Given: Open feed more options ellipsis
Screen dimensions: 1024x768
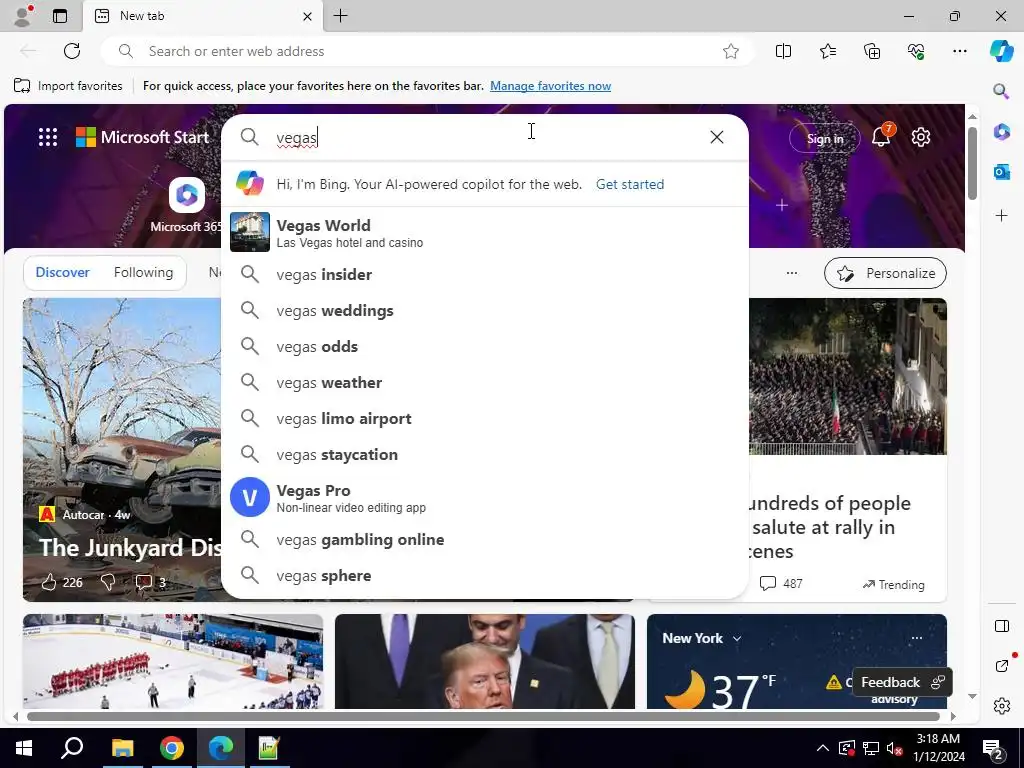Looking at the screenshot, I should (792, 273).
